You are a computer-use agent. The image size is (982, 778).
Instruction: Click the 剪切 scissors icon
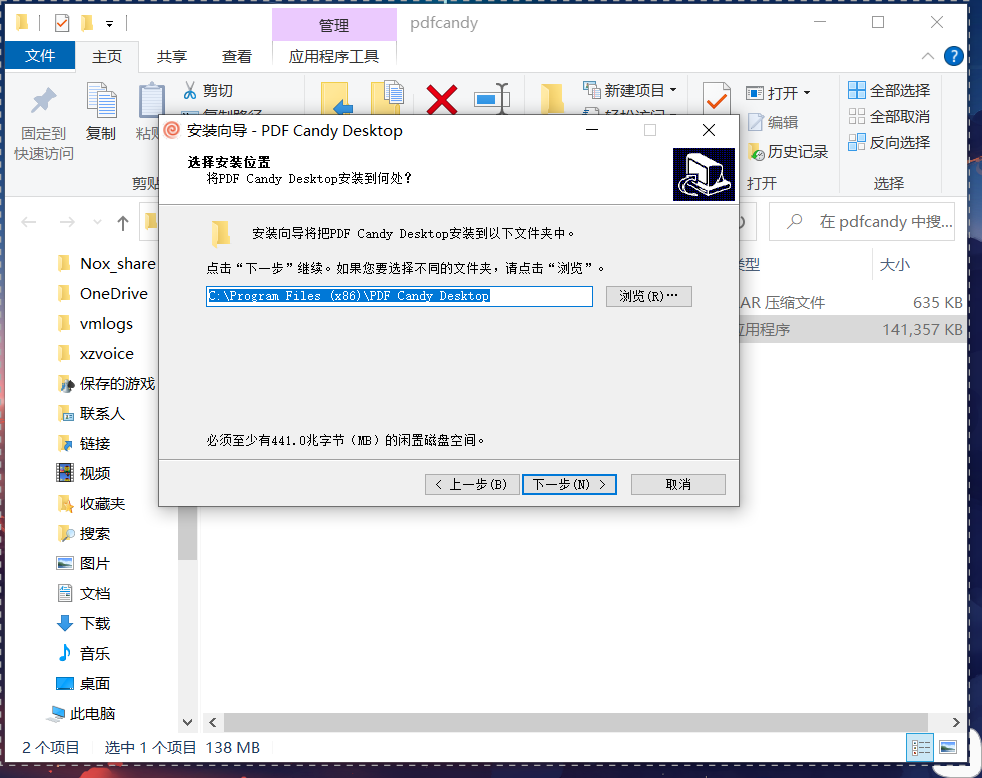click(190, 91)
